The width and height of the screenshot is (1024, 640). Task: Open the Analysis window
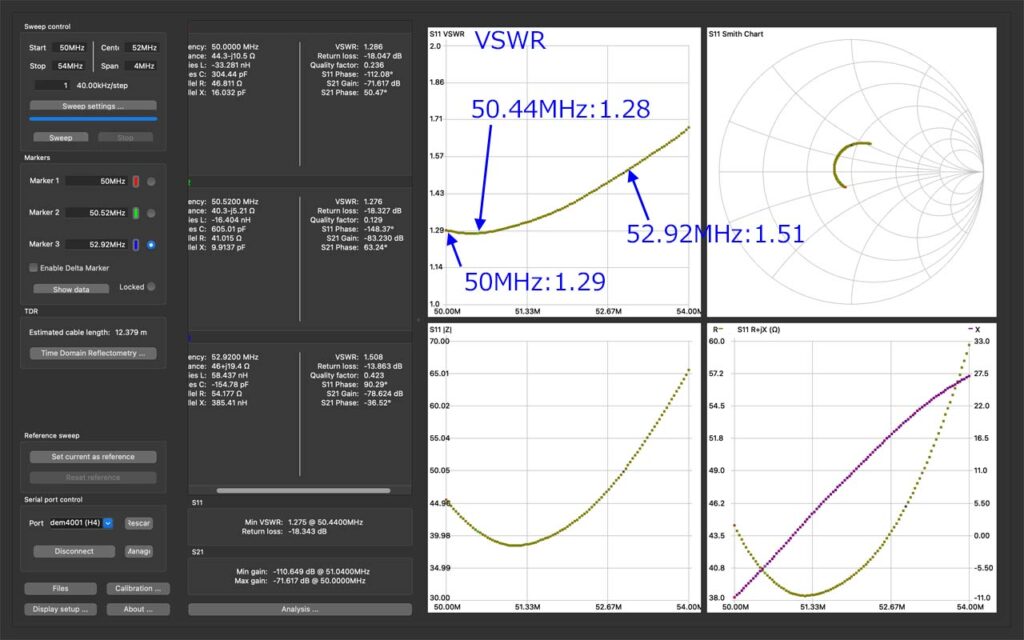(x=299, y=609)
